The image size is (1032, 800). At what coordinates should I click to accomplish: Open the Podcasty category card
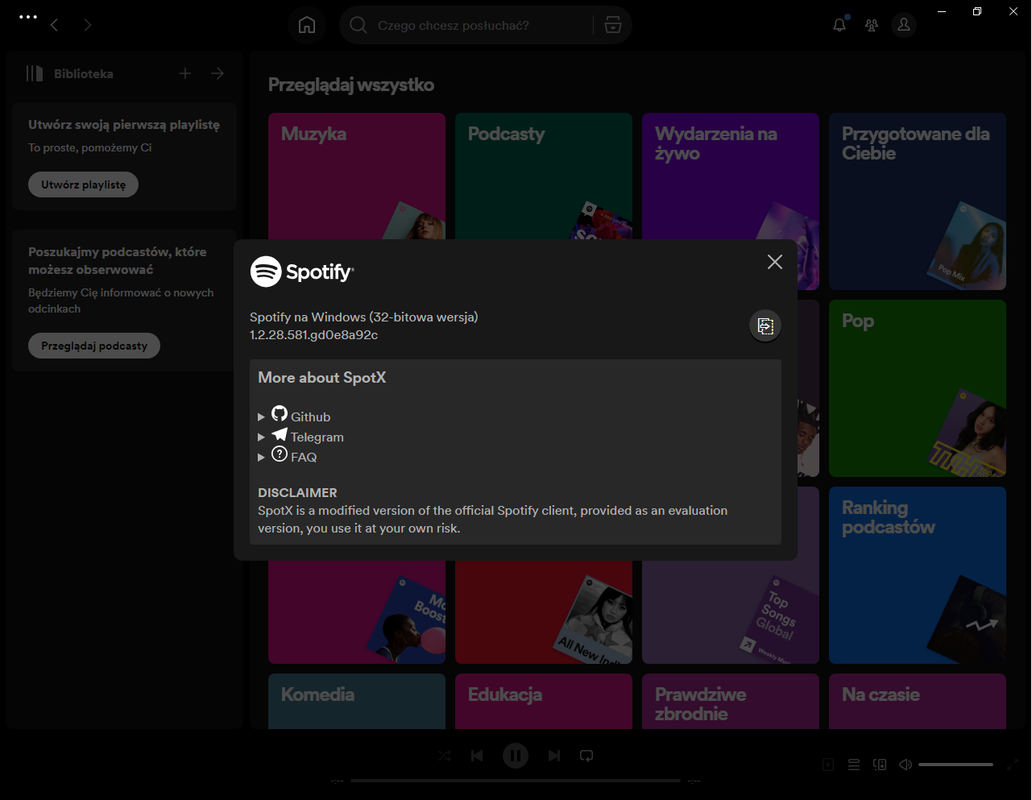(x=543, y=176)
